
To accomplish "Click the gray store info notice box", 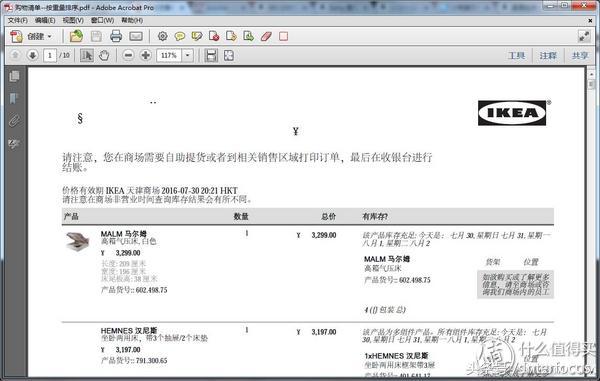I will 515,284.
